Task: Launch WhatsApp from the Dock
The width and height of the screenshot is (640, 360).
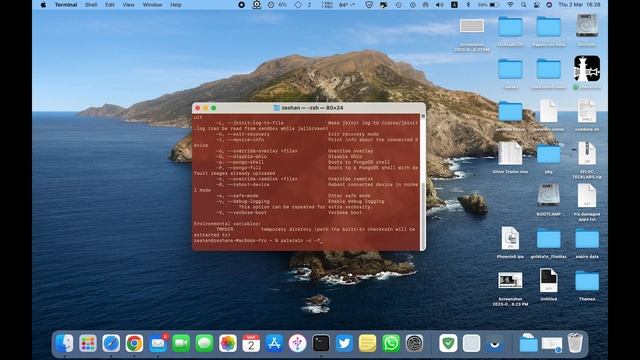Action: (391, 343)
